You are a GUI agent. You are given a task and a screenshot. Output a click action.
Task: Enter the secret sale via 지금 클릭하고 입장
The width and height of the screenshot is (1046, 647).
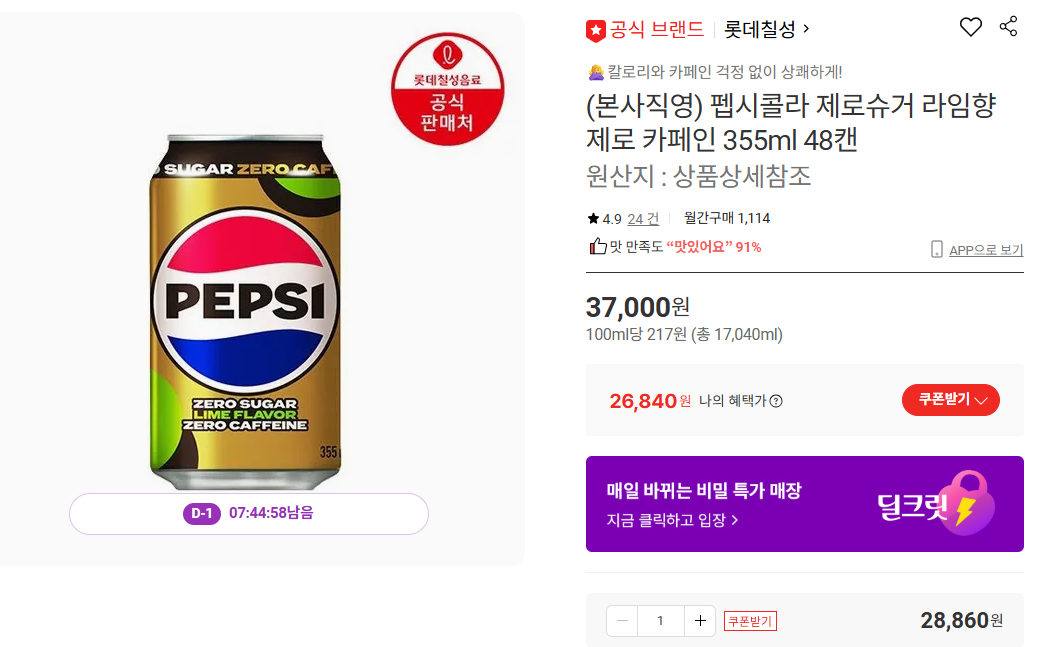click(x=672, y=520)
